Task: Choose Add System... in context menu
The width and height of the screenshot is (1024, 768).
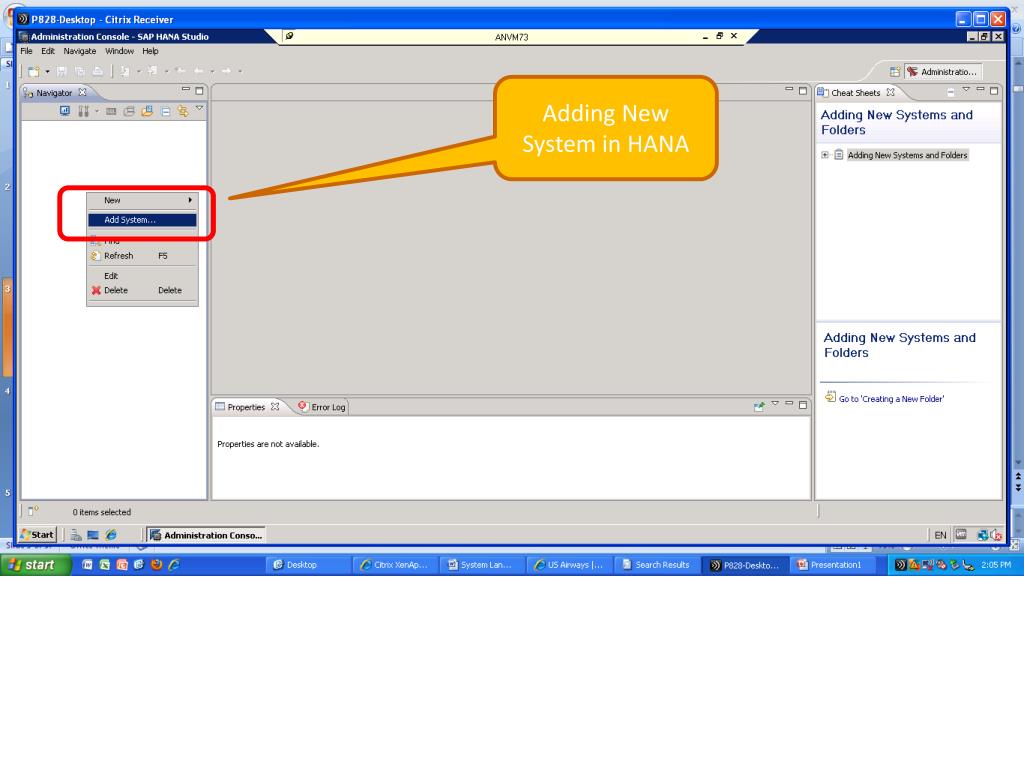Action: [142, 220]
